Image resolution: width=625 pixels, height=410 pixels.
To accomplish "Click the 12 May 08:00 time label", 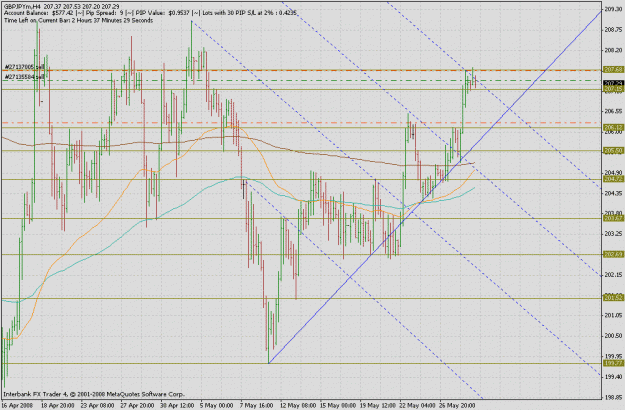I will tap(297, 406).
